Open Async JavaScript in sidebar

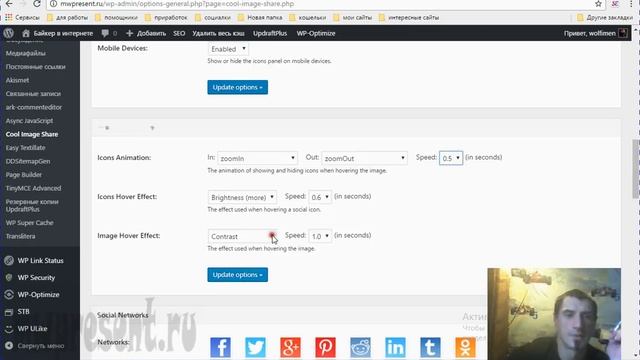(x=29, y=120)
